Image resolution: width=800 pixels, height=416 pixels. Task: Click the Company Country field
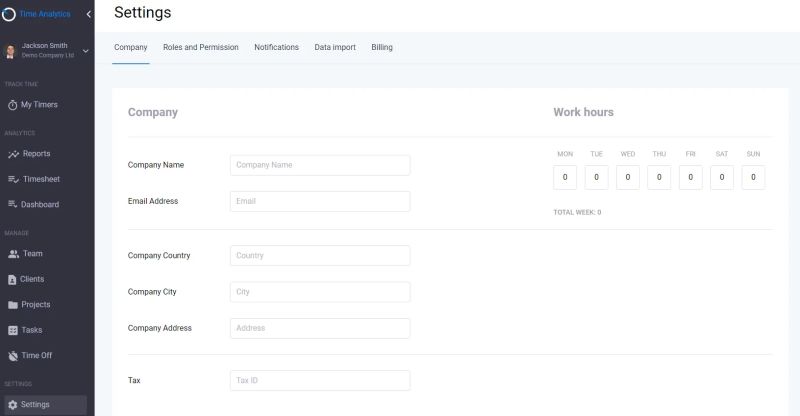(x=320, y=255)
